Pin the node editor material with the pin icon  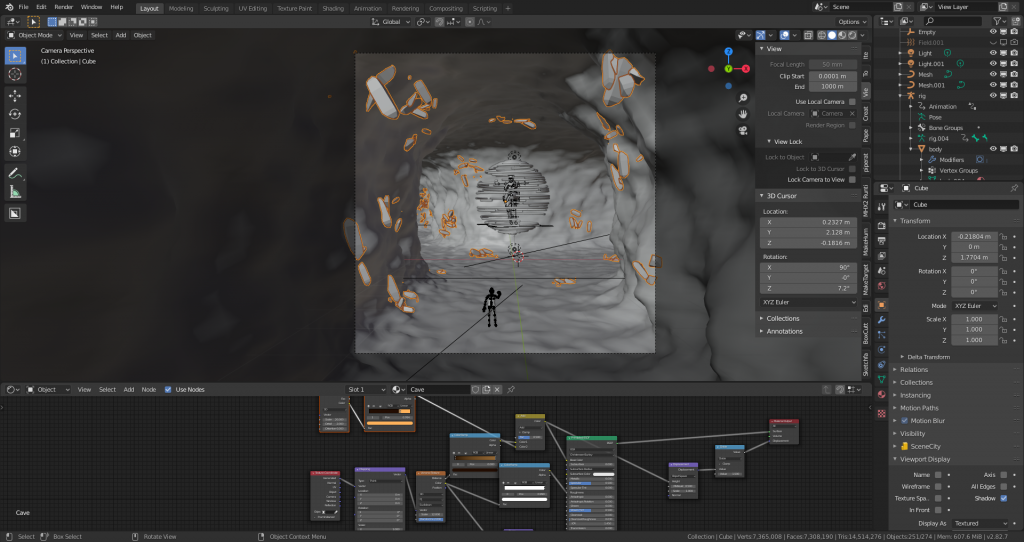pyautogui.click(x=511, y=390)
